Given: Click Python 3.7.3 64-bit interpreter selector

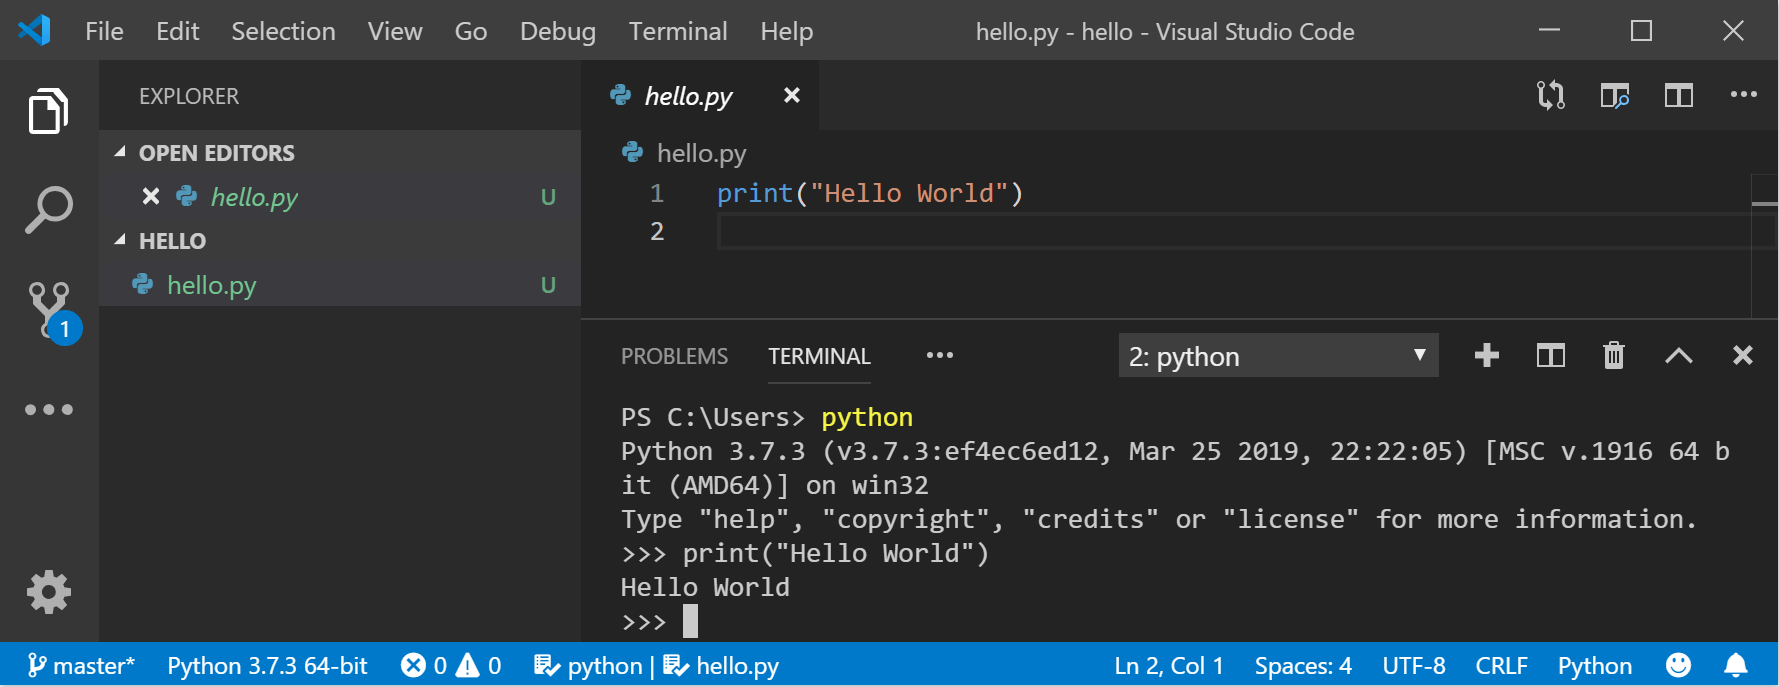Looking at the screenshot, I should 267,666.
